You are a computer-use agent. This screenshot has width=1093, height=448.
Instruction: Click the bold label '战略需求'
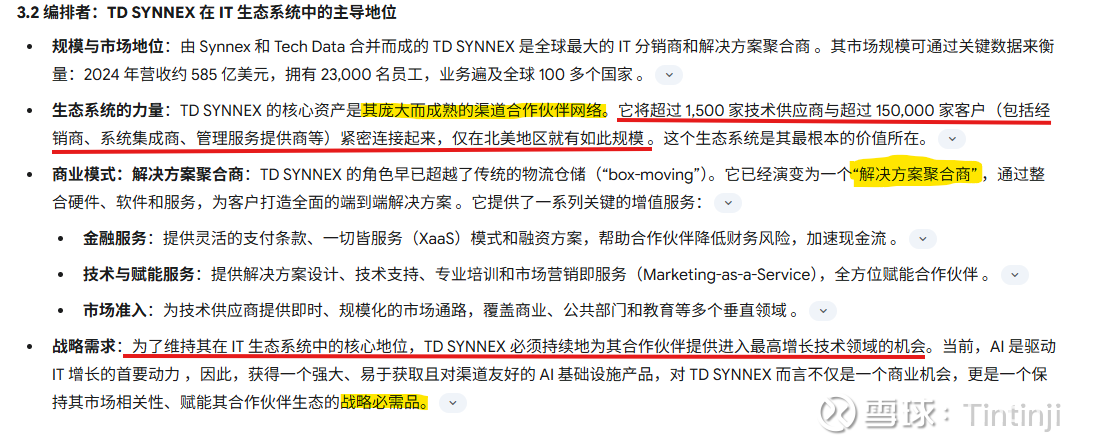(84, 346)
